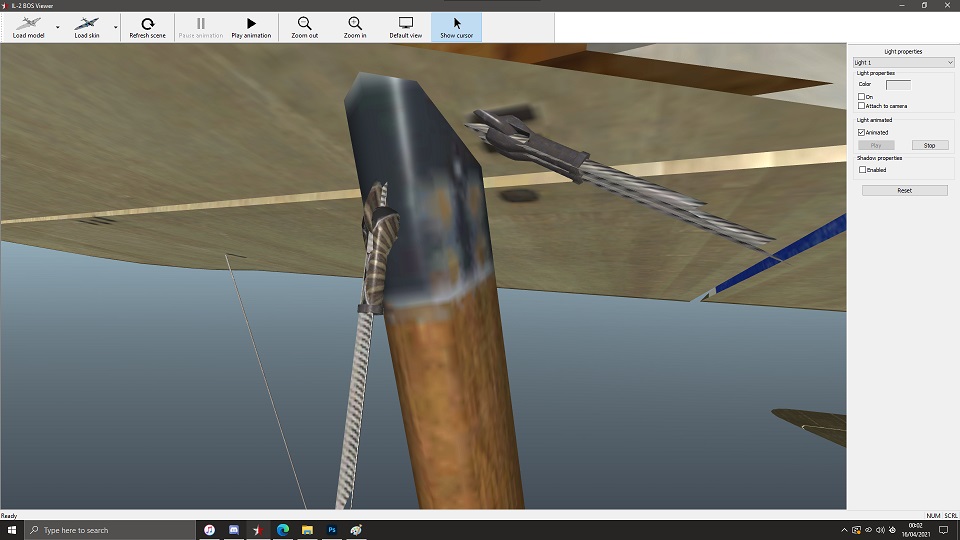Expand the Load model dropdown arrow
The width and height of the screenshot is (960, 540).
(x=57, y=28)
